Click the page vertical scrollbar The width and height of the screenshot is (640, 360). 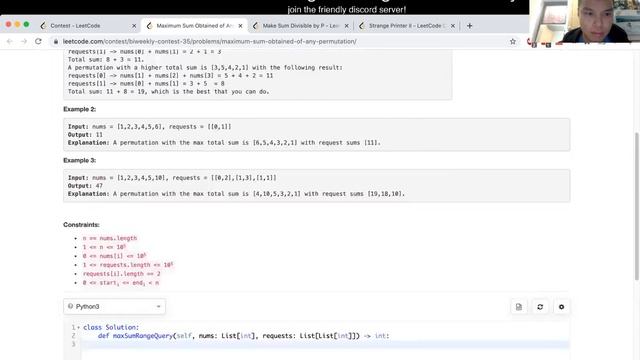(x=637, y=206)
